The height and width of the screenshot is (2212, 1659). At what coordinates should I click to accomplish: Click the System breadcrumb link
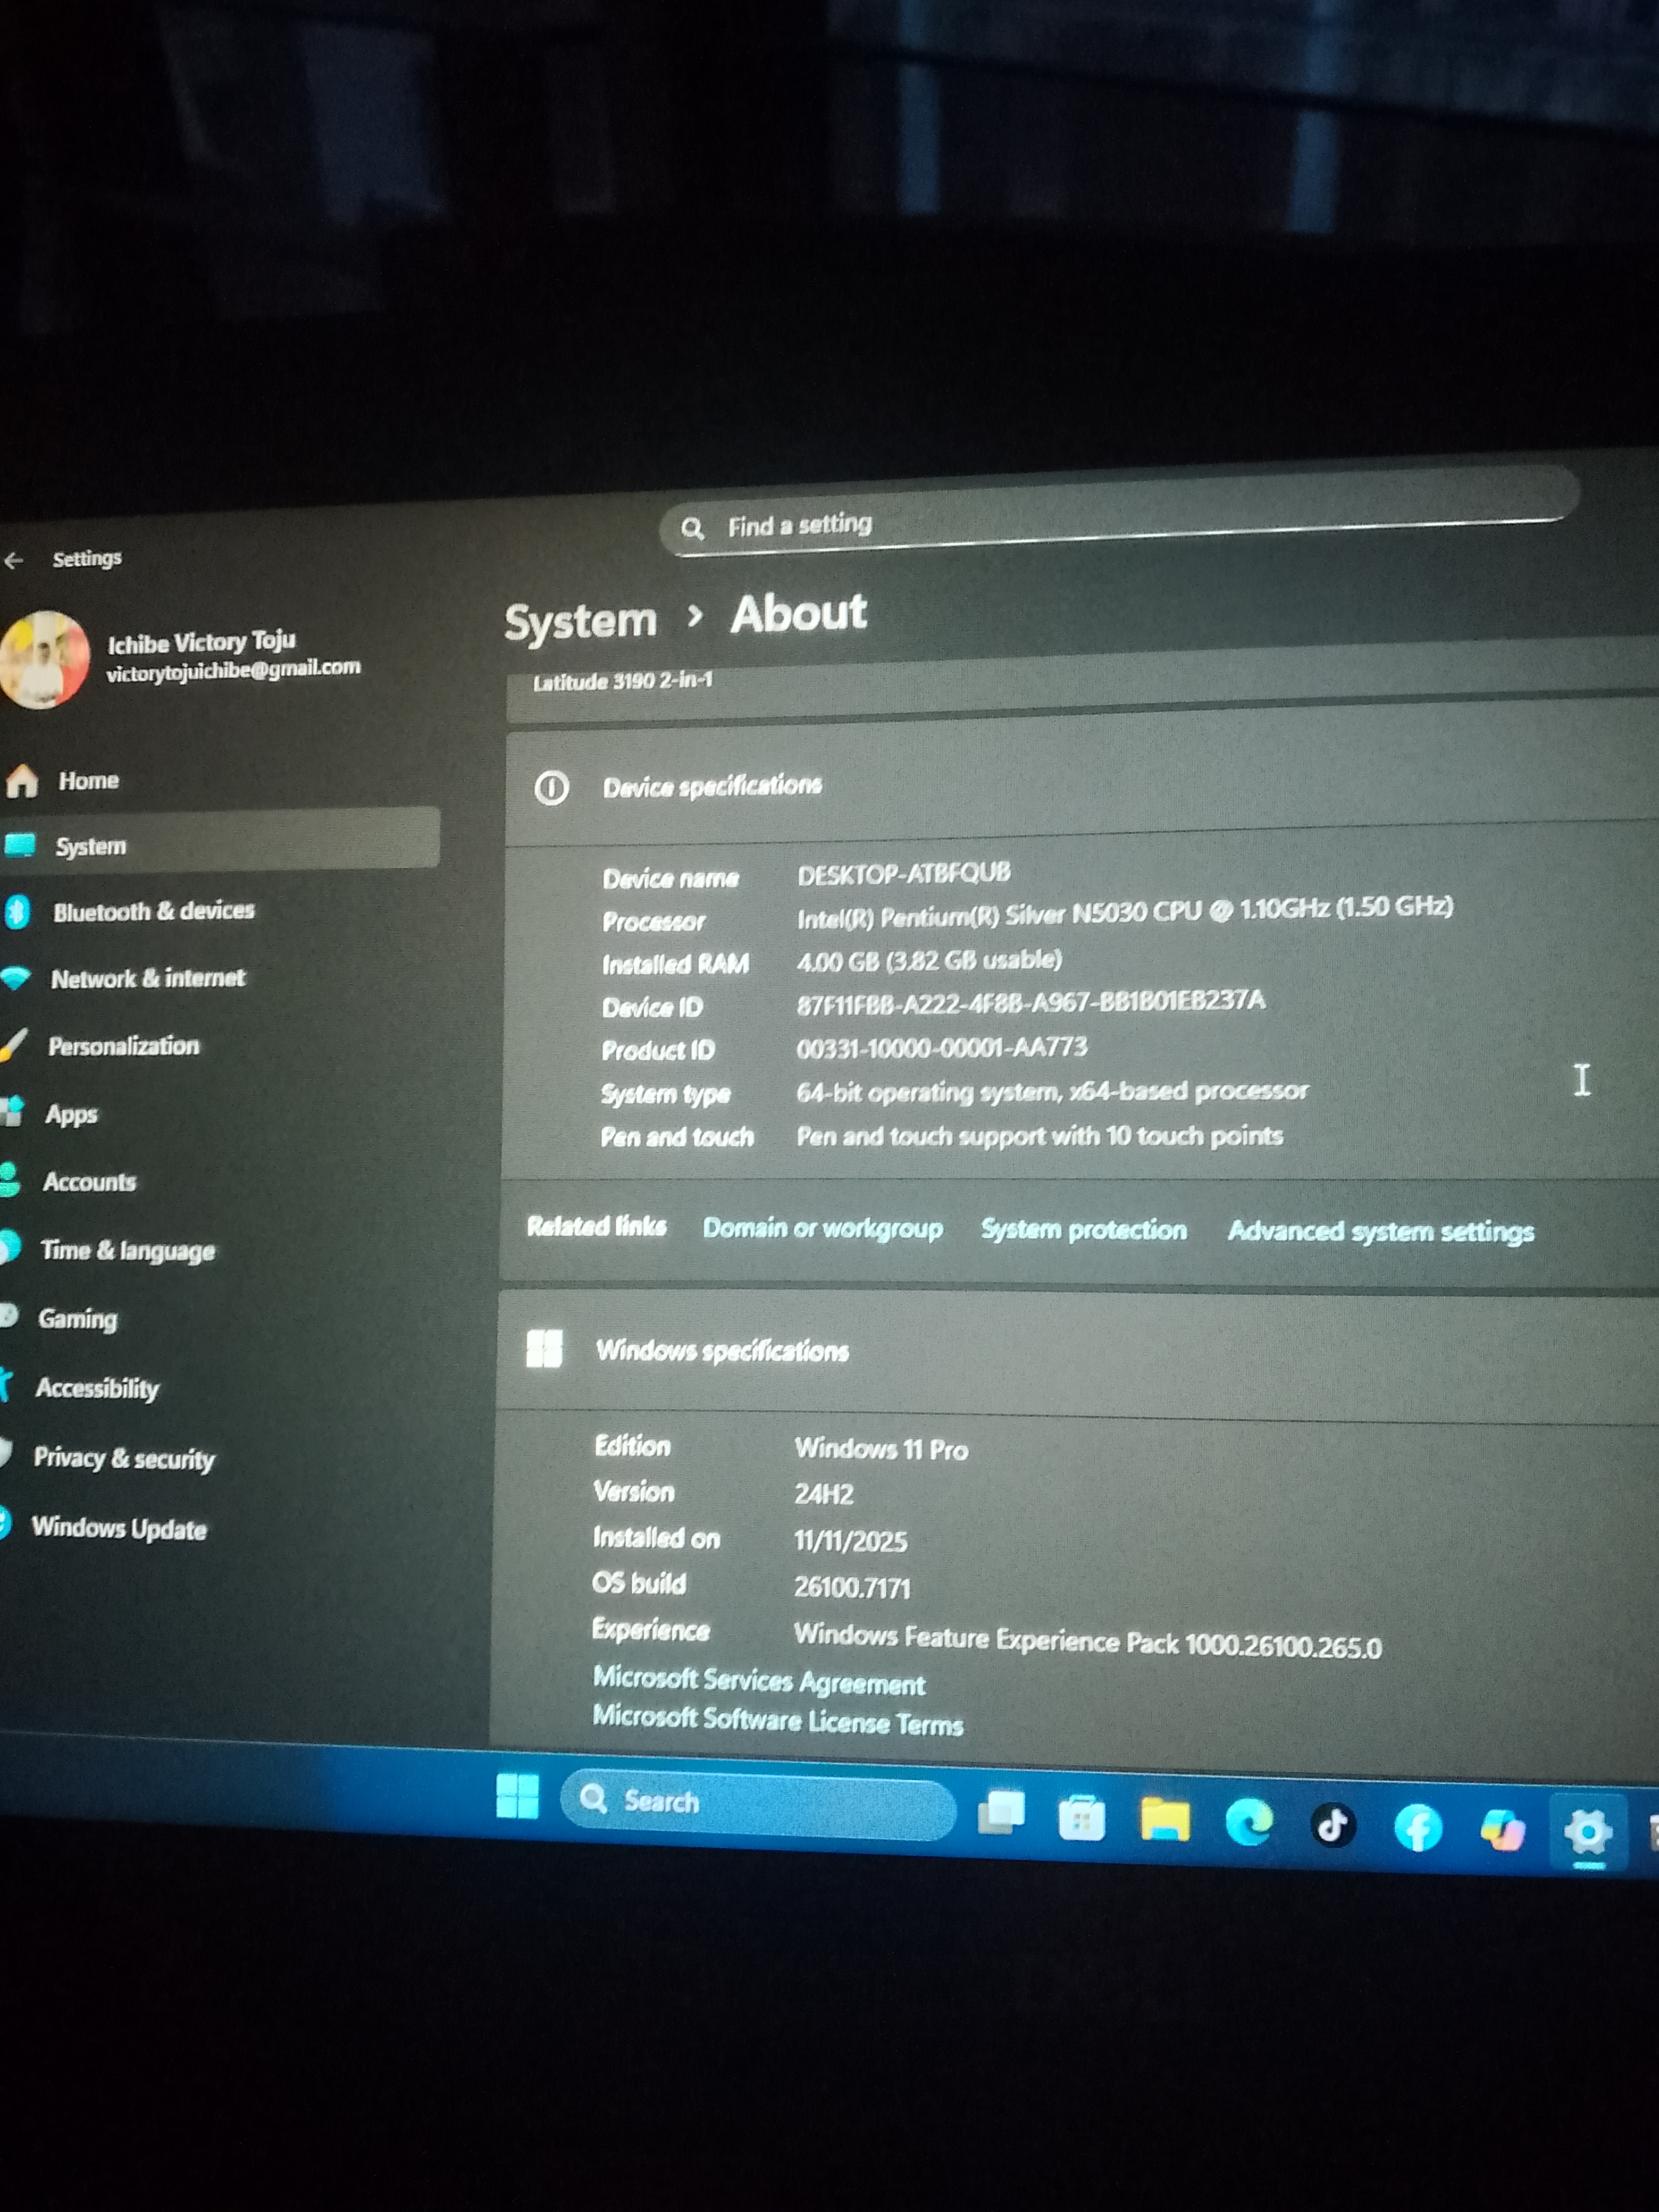pyautogui.click(x=580, y=621)
